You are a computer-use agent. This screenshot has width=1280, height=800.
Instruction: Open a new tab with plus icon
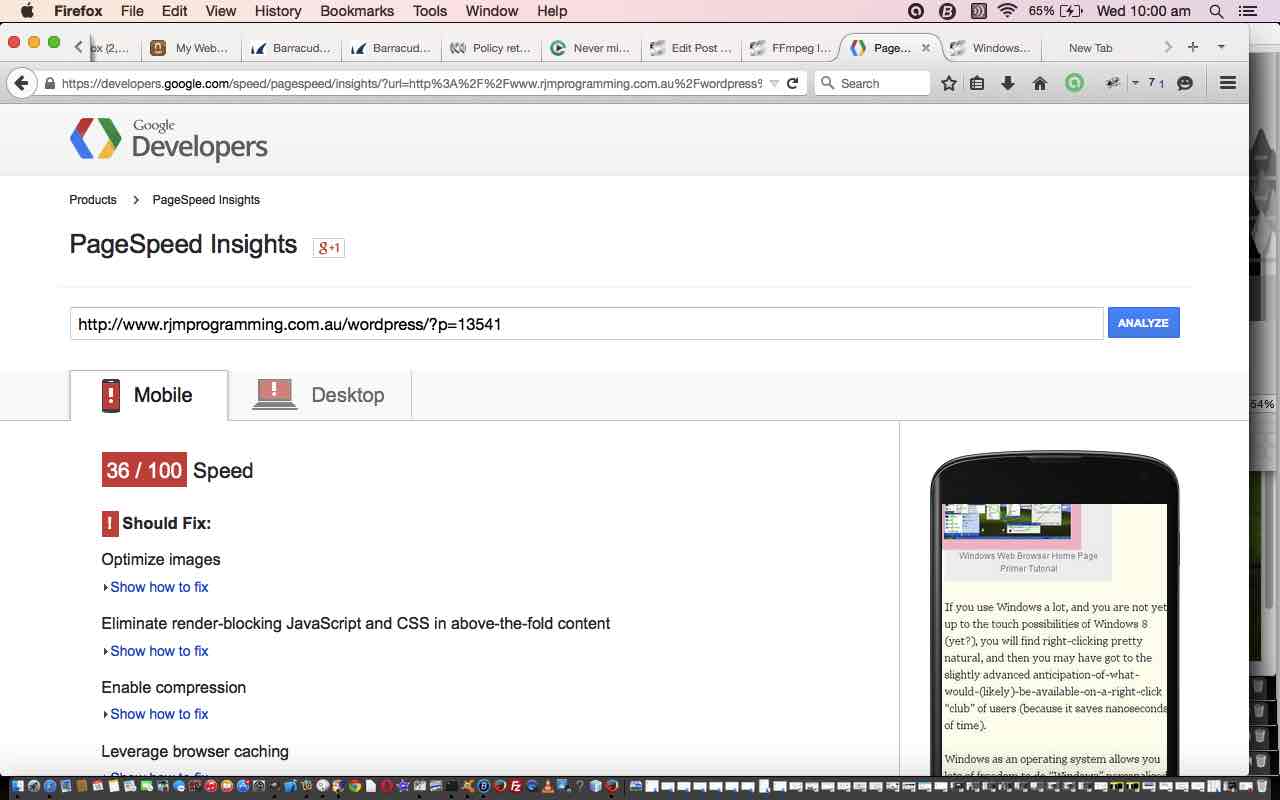pos(1192,47)
